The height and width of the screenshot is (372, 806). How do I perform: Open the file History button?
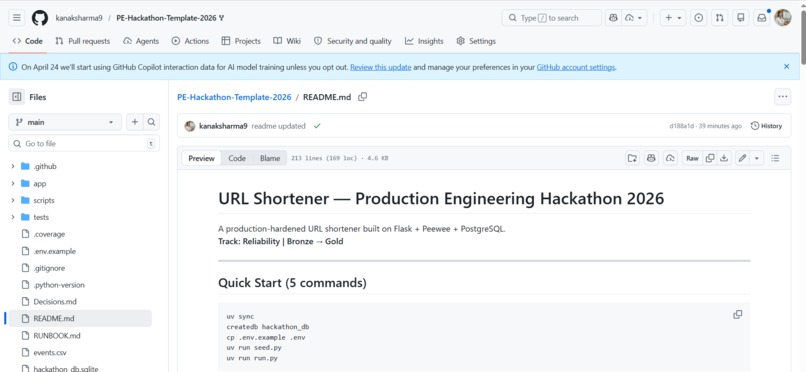[x=766, y=126]
